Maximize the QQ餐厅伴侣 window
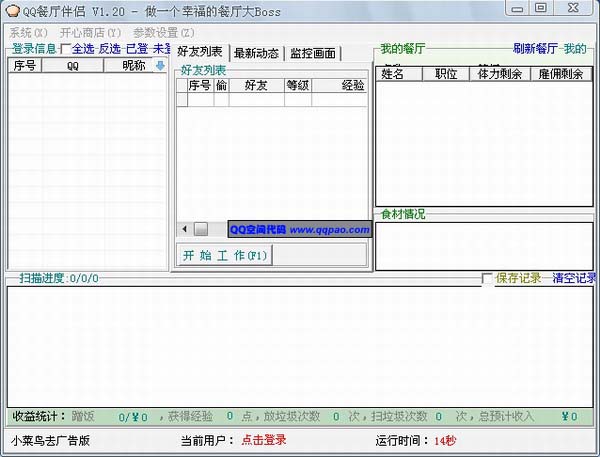Screen dimensions: 600x457 click(x=541, y=8)
